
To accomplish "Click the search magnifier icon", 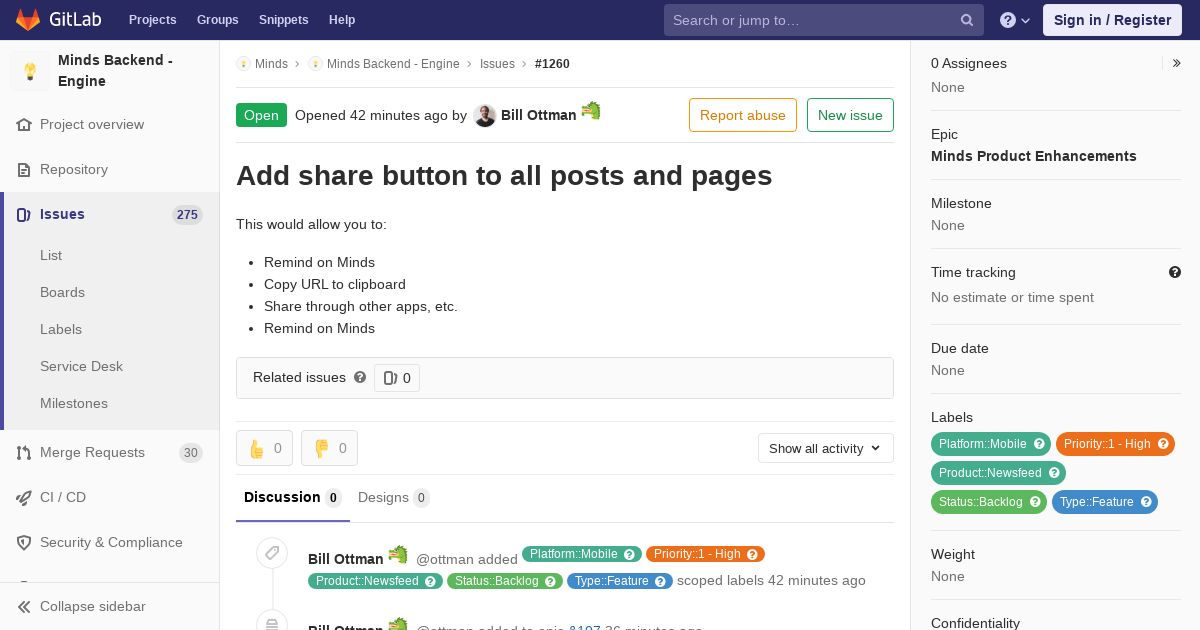I will click(x=967, y=20).
